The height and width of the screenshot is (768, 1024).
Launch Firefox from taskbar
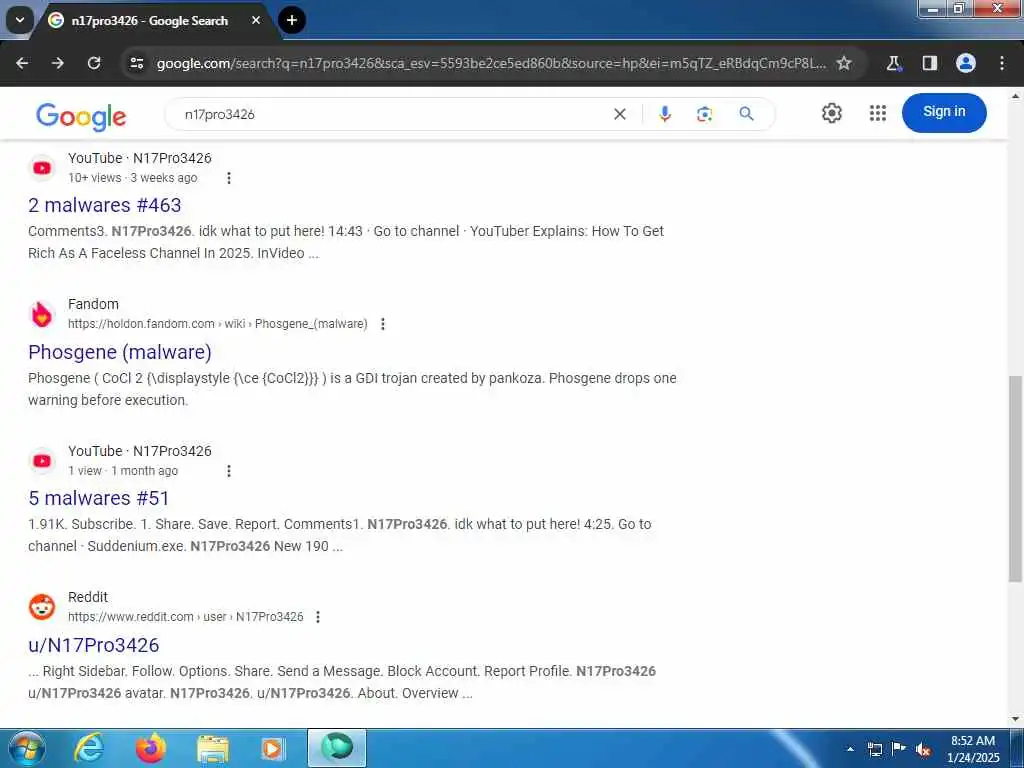[x=151, y=748]
